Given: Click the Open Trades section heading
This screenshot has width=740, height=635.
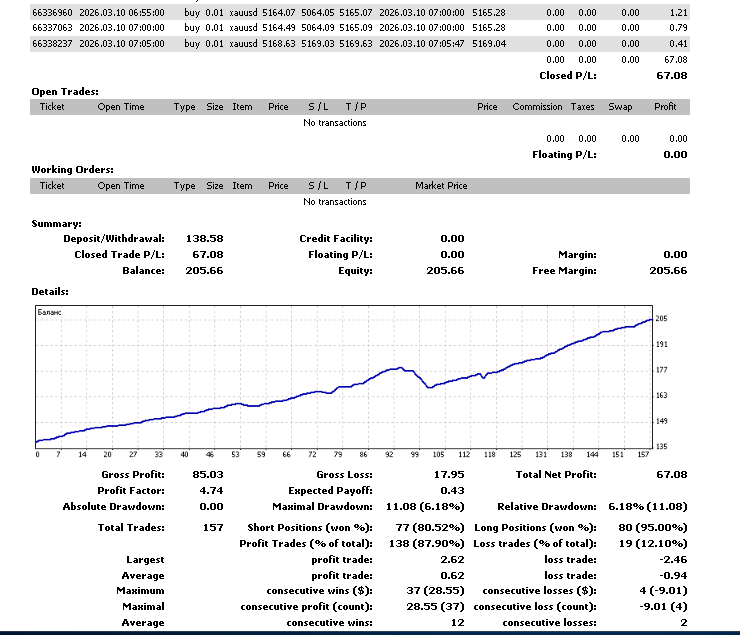Looking at the screenshot, I should tap(64, 91).
